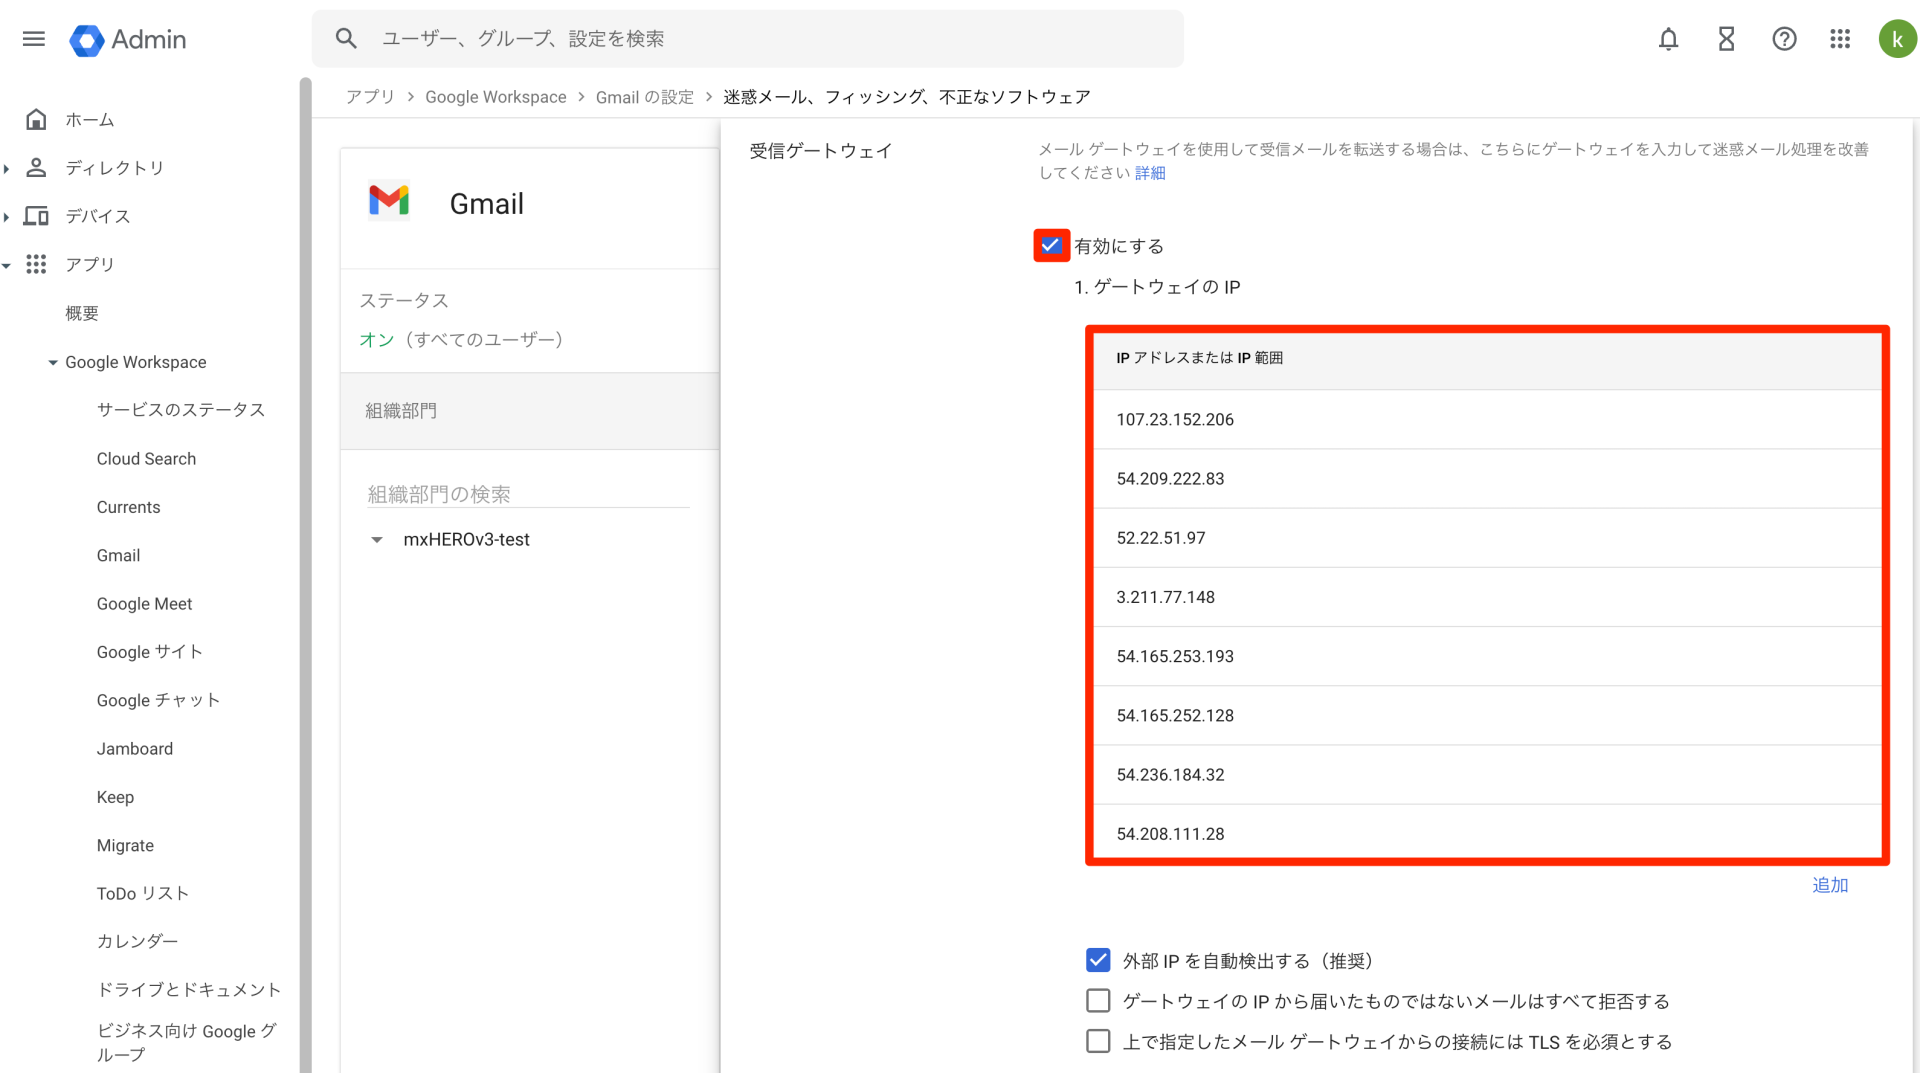Screen dimensions: 1920x1073
Task: Uncheck 有効にする for the inbound gateway
Action: pyautogui.click(x=1051, y=245)
